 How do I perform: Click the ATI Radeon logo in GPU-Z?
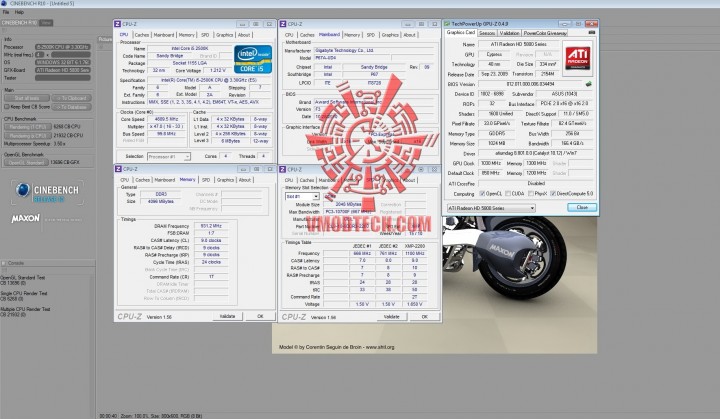point(577,58)
